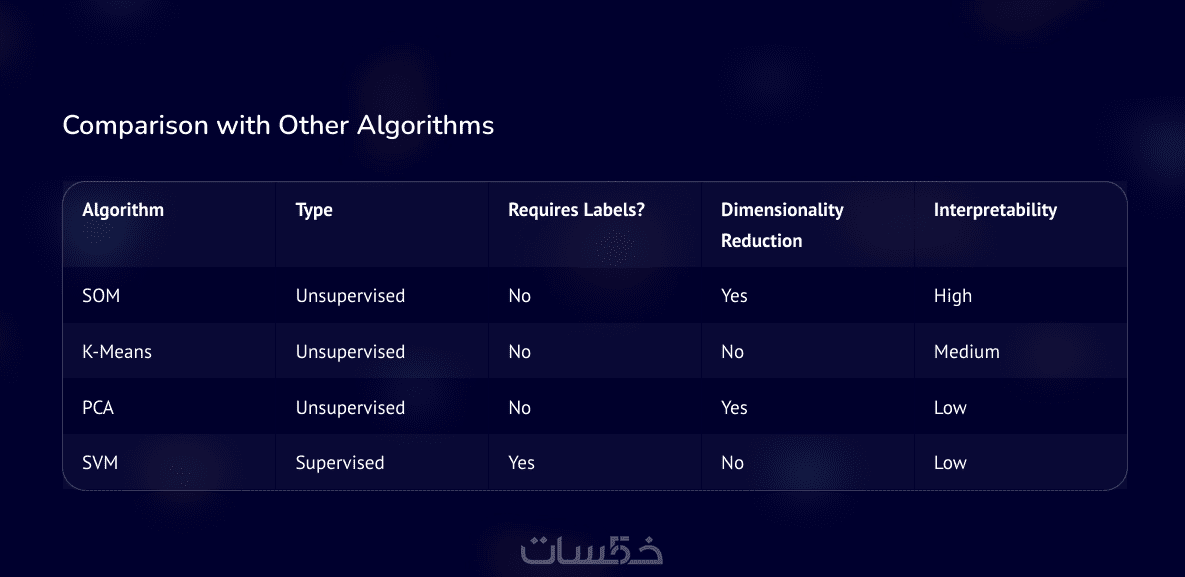Click the Dimensionality Reduction column header
This screenshot has height=577, width=1185.
click(x=782, y=225)
